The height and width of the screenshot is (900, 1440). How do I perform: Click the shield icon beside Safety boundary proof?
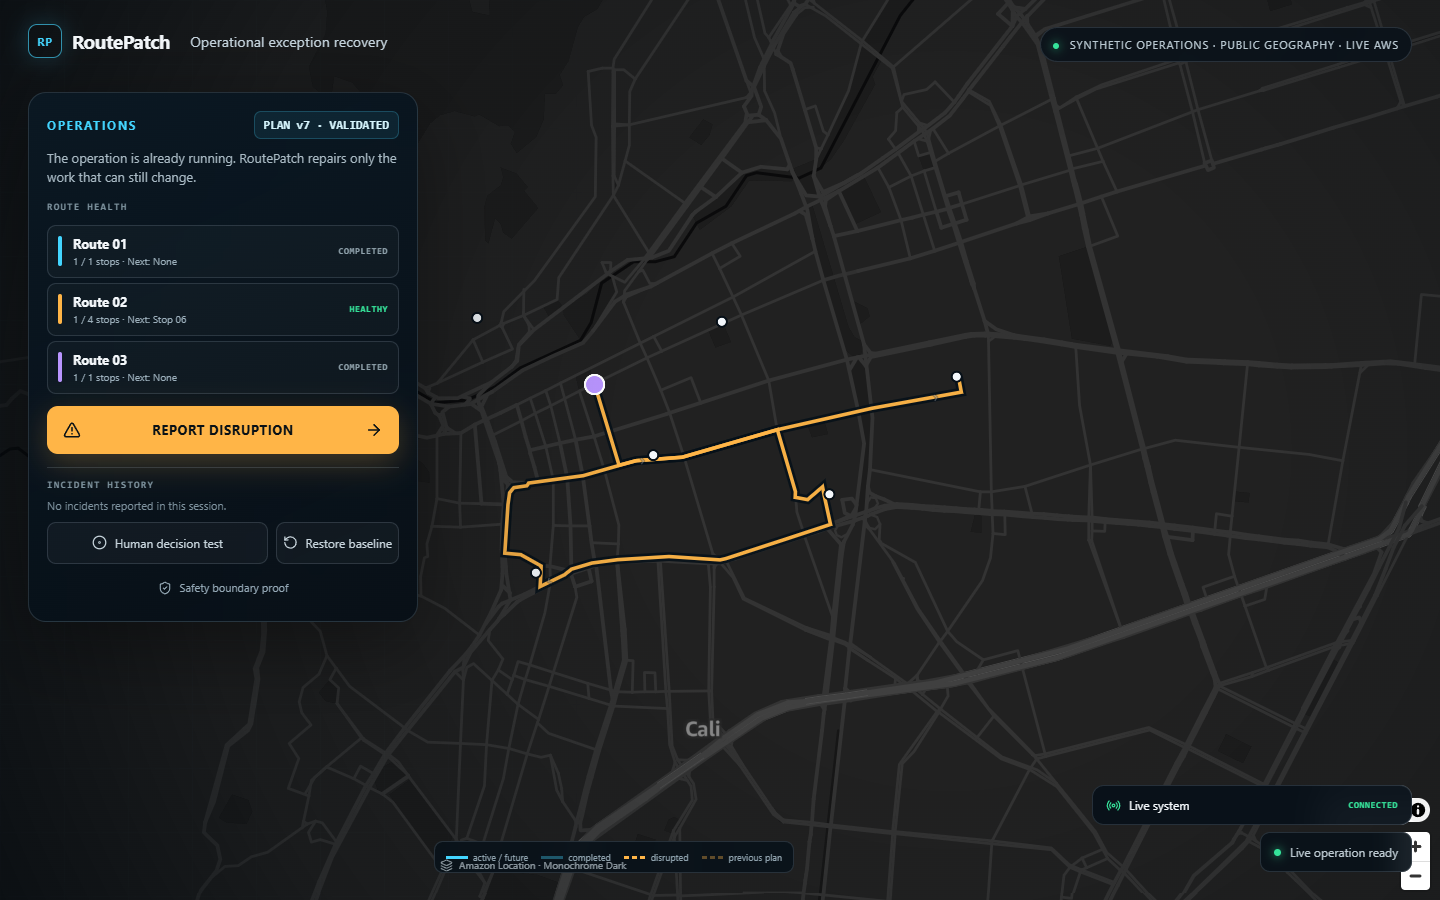165,588
